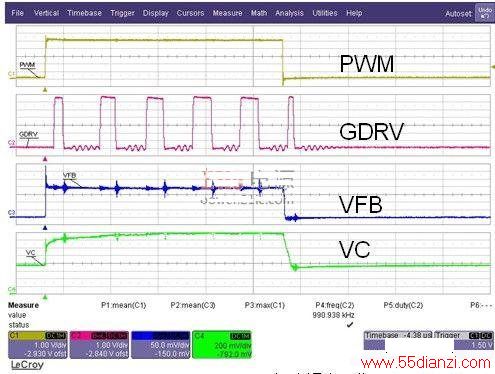Click the C4 ground level indicator

click(x=12, y=289)
